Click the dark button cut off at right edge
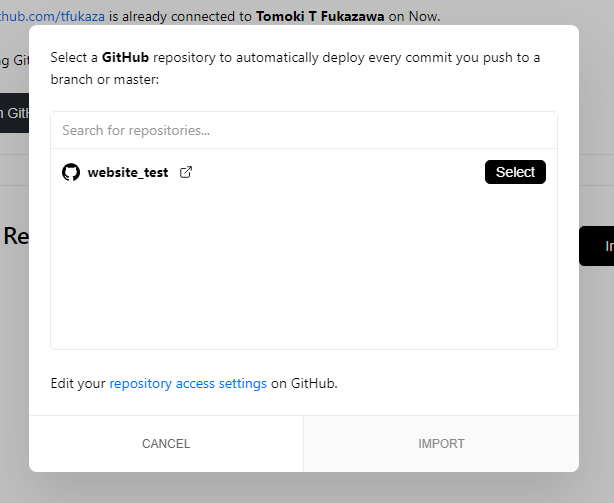The height and width of the screenshot is (503, 614). (597, 246)
